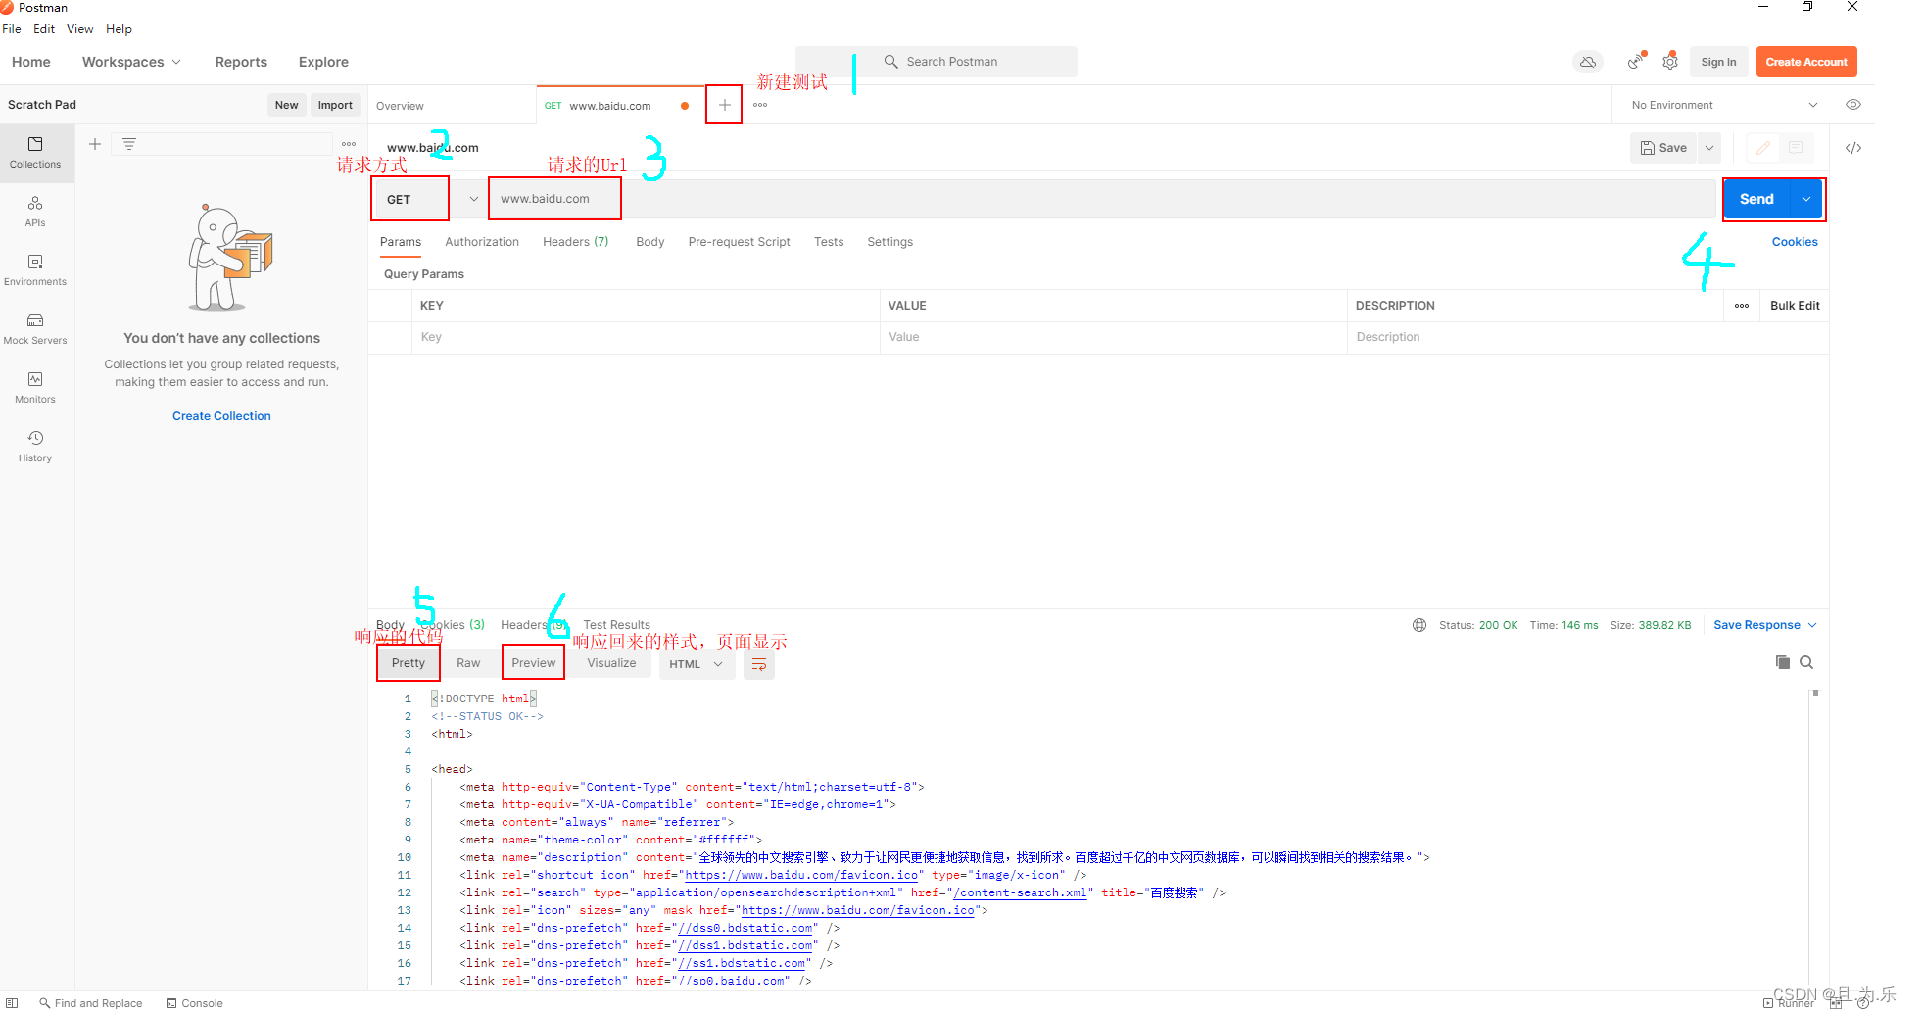Click the Create Account button

[1806, 62]
